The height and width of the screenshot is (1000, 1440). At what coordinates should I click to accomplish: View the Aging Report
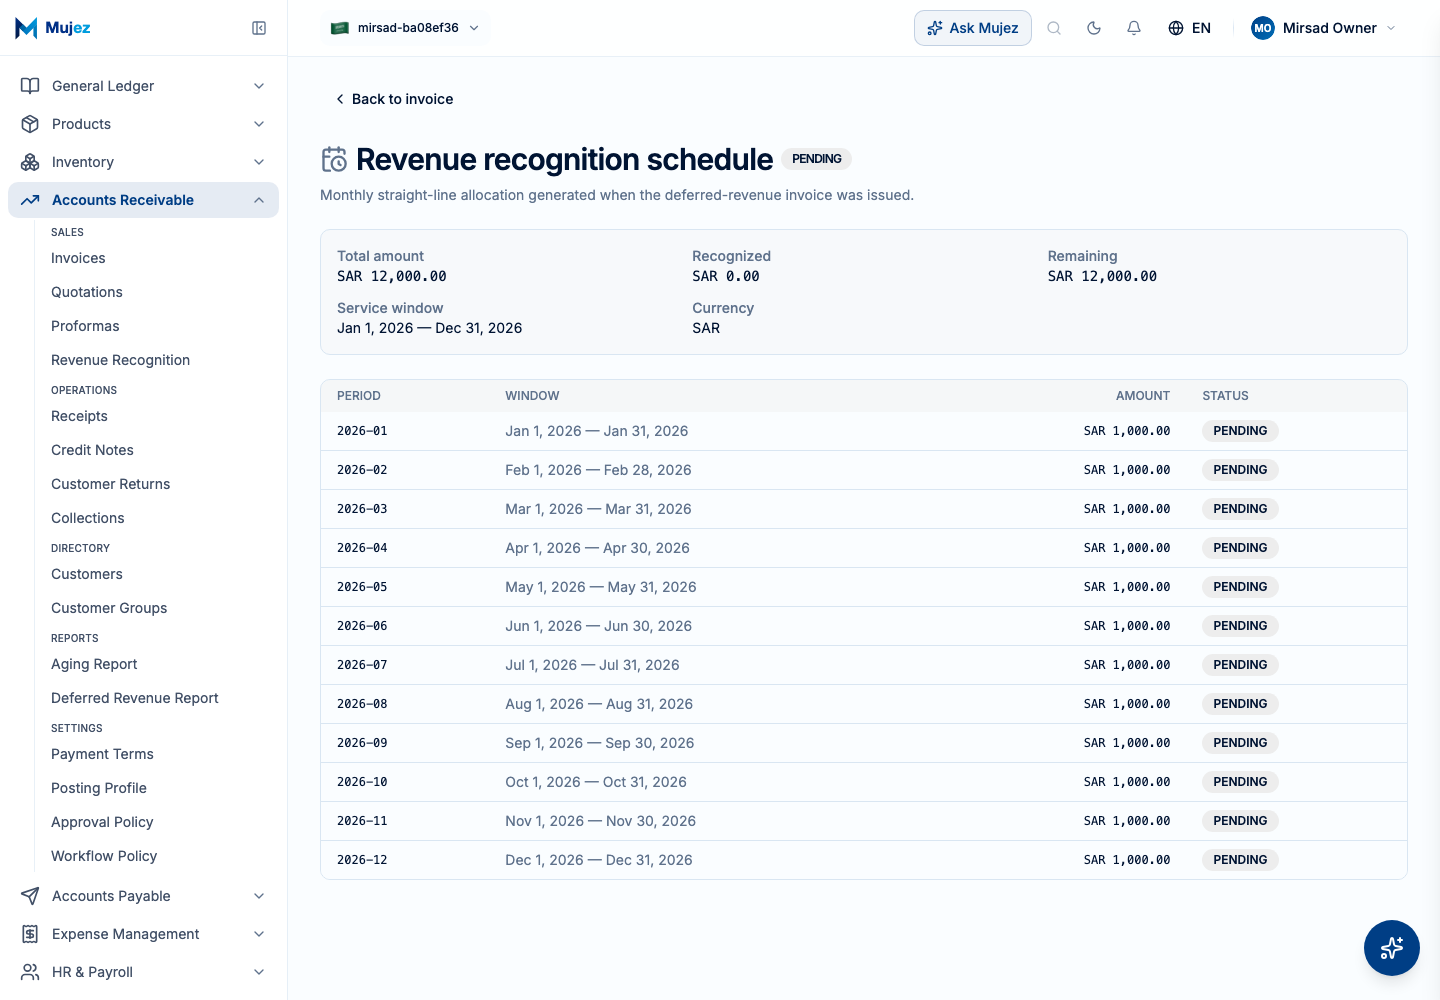[x=94, y=664]
